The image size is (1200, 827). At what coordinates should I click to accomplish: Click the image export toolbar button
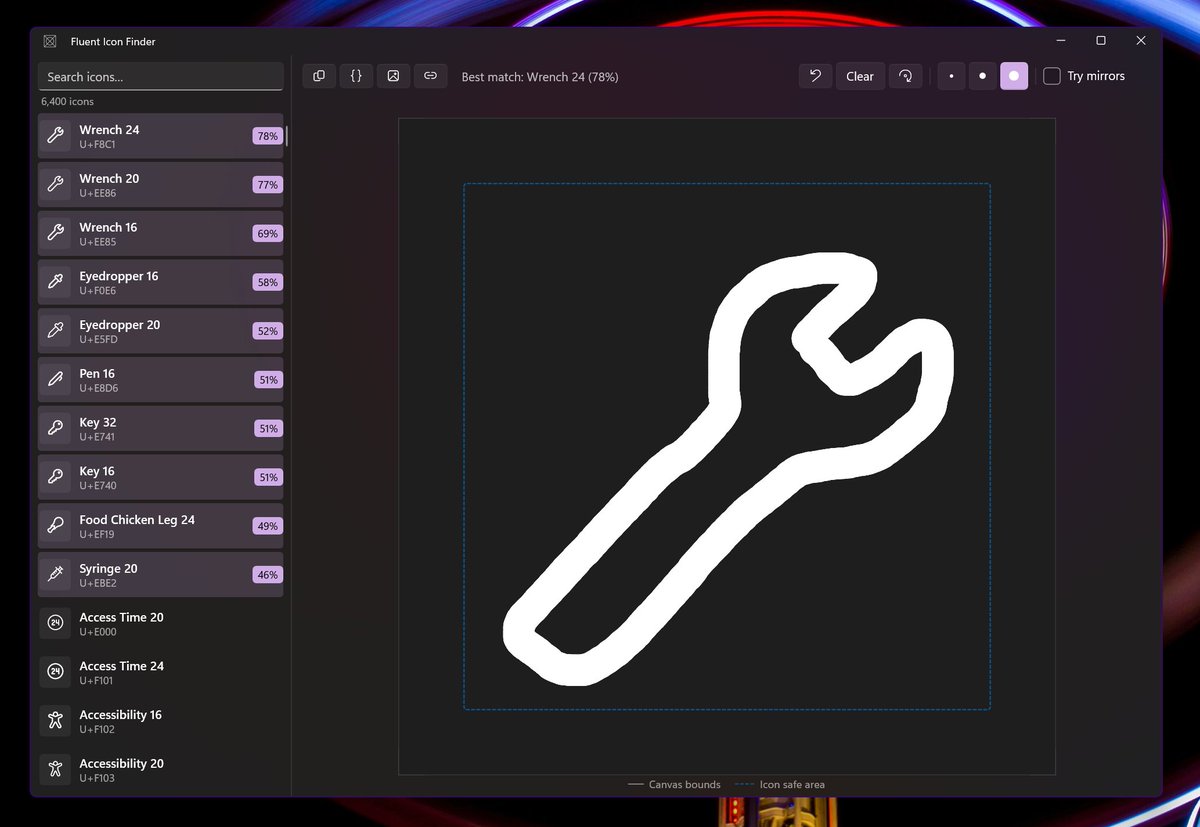(x=393, y=76)
